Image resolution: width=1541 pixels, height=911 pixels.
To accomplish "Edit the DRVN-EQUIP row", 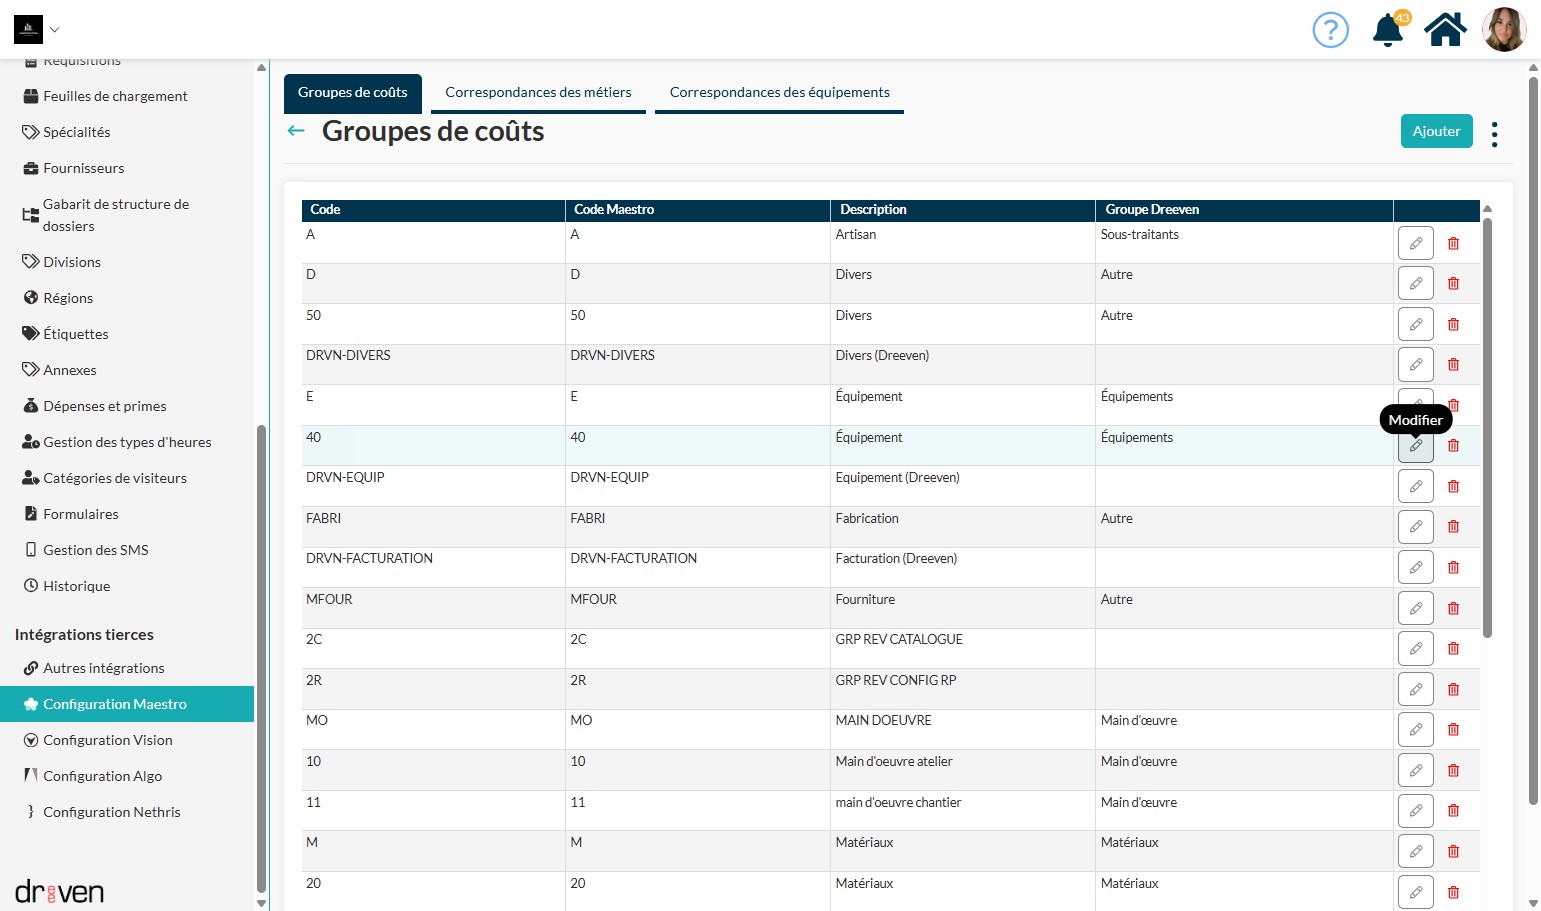I will (1415, 486).
